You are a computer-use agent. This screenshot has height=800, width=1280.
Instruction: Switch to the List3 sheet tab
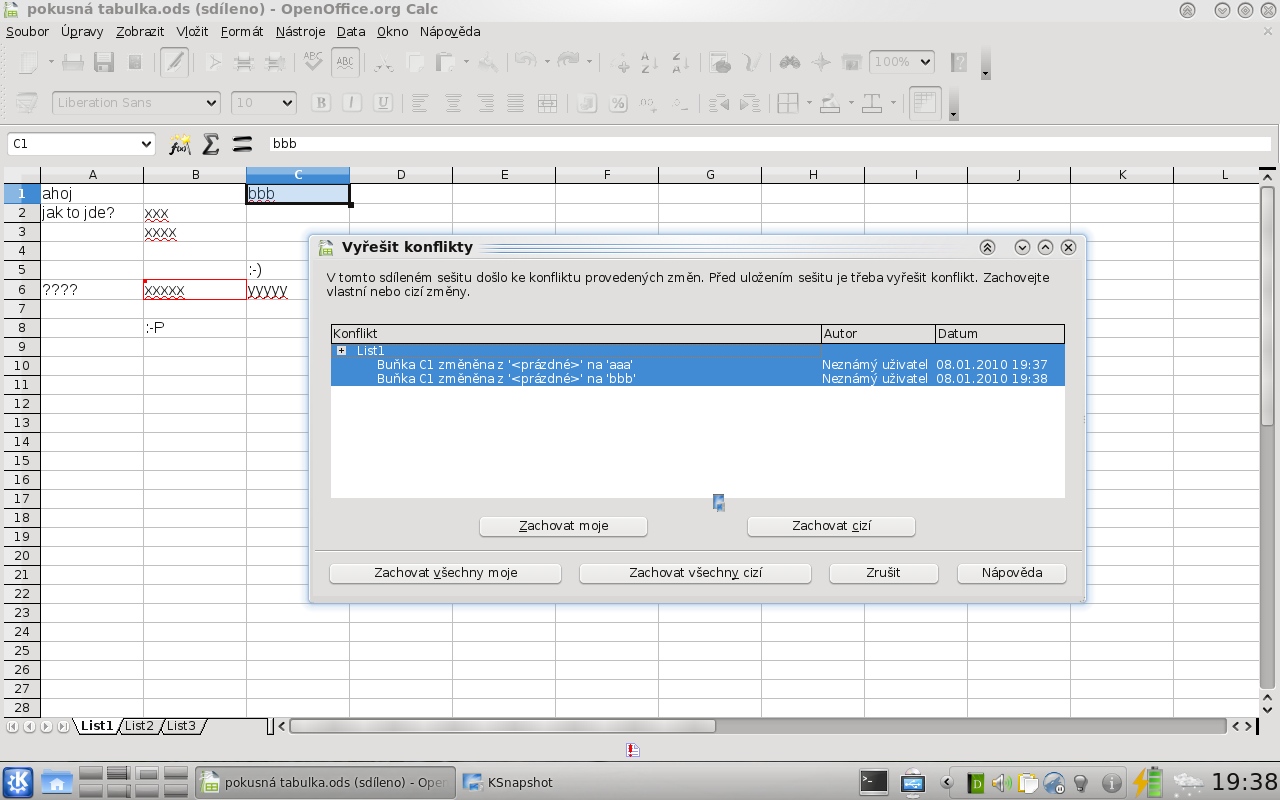tap(181, 726)
